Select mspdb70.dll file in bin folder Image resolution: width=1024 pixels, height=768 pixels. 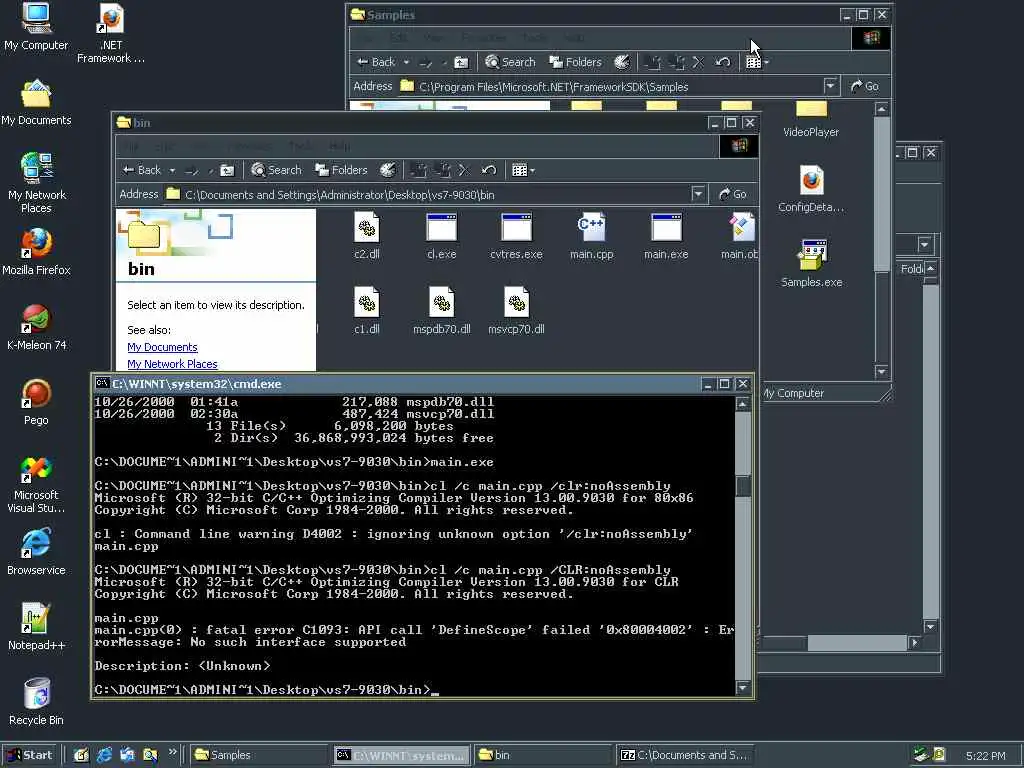(441, 312)
